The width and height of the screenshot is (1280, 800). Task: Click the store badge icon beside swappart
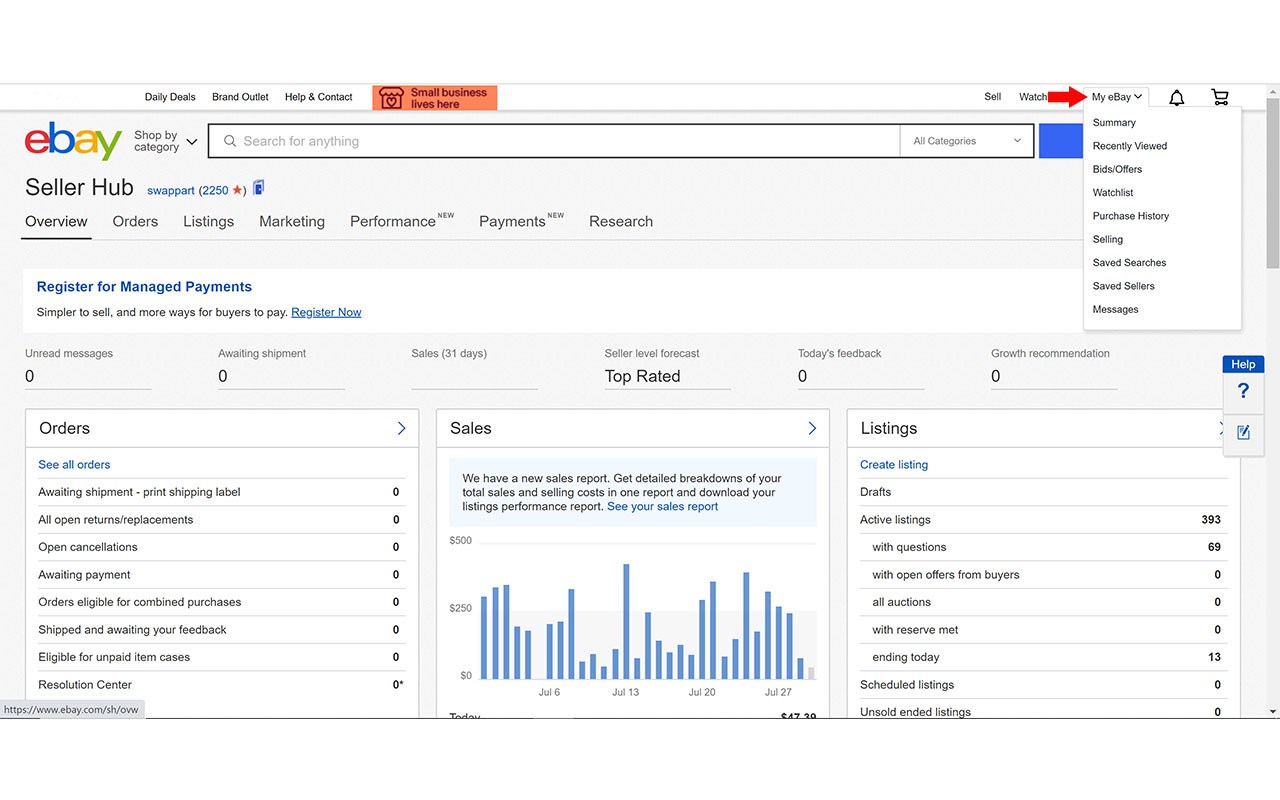click(x=259, y=188)
